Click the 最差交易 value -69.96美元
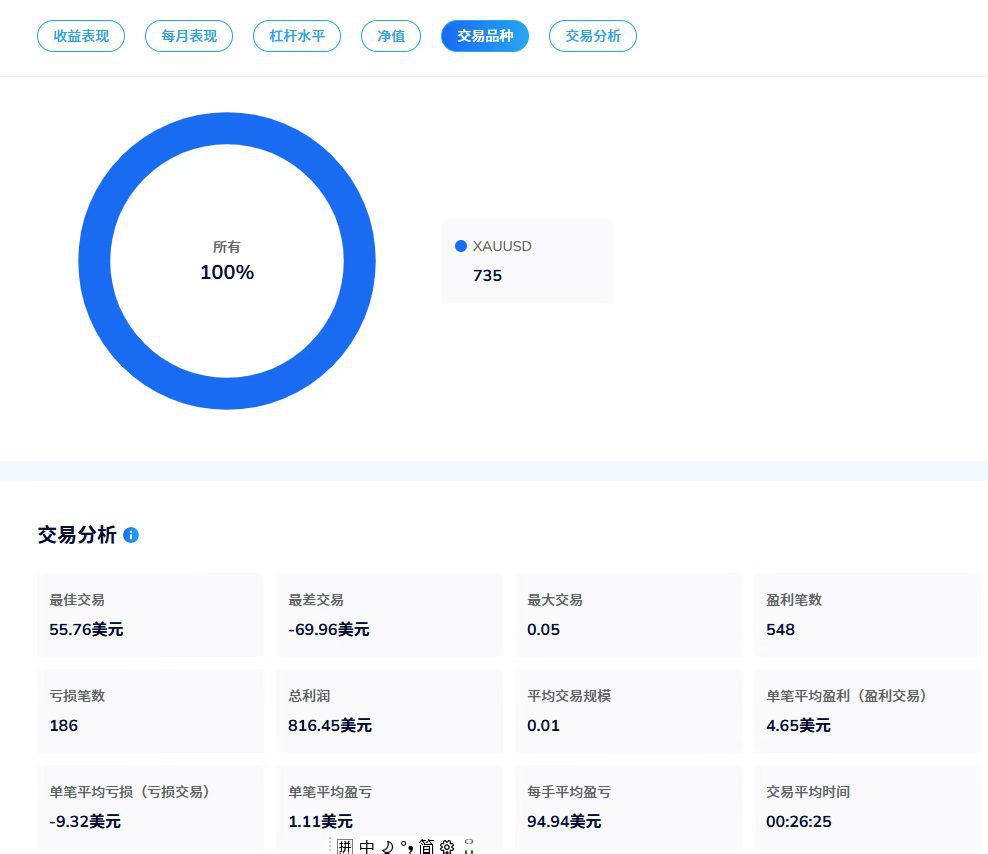The height and width of the screenshot is (854, 988). pyautogui.click(x=329, y=630)
